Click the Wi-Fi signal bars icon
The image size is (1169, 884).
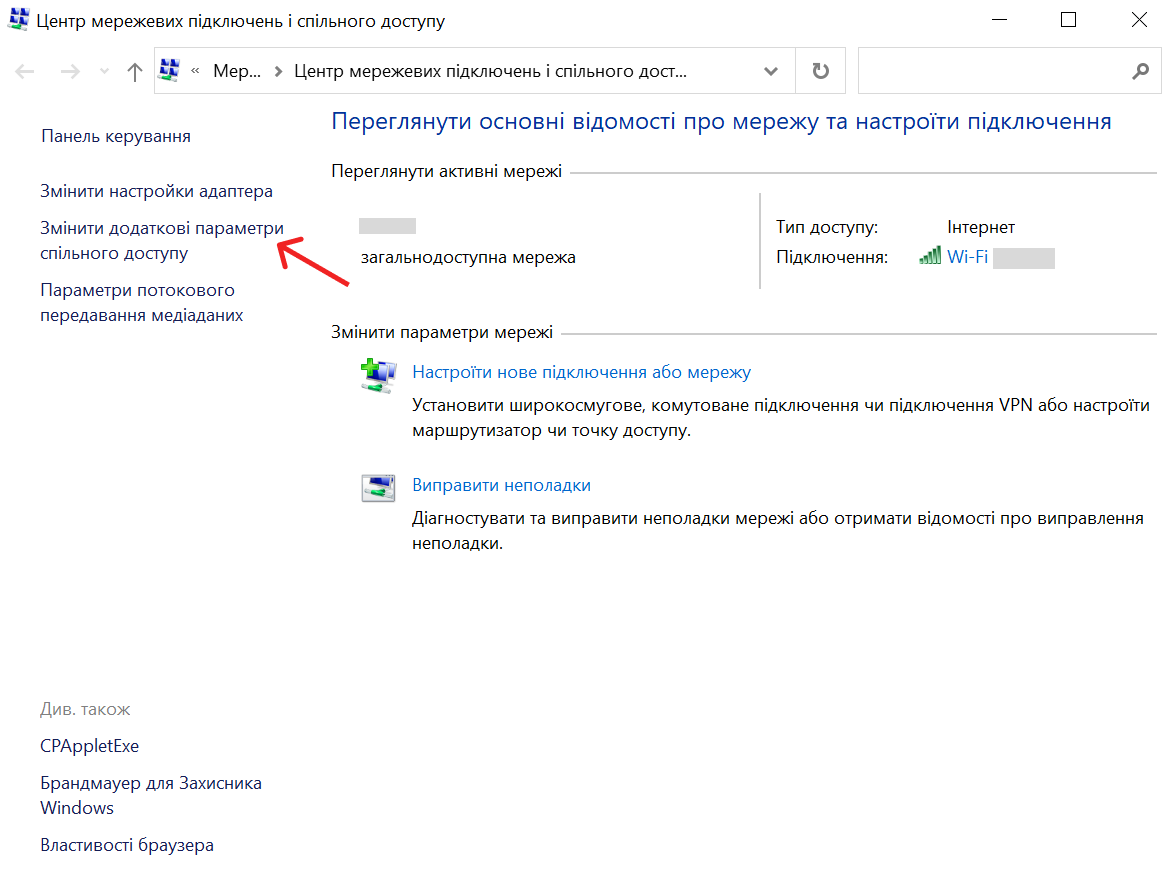pyautogui.click(x=930, y=256)
